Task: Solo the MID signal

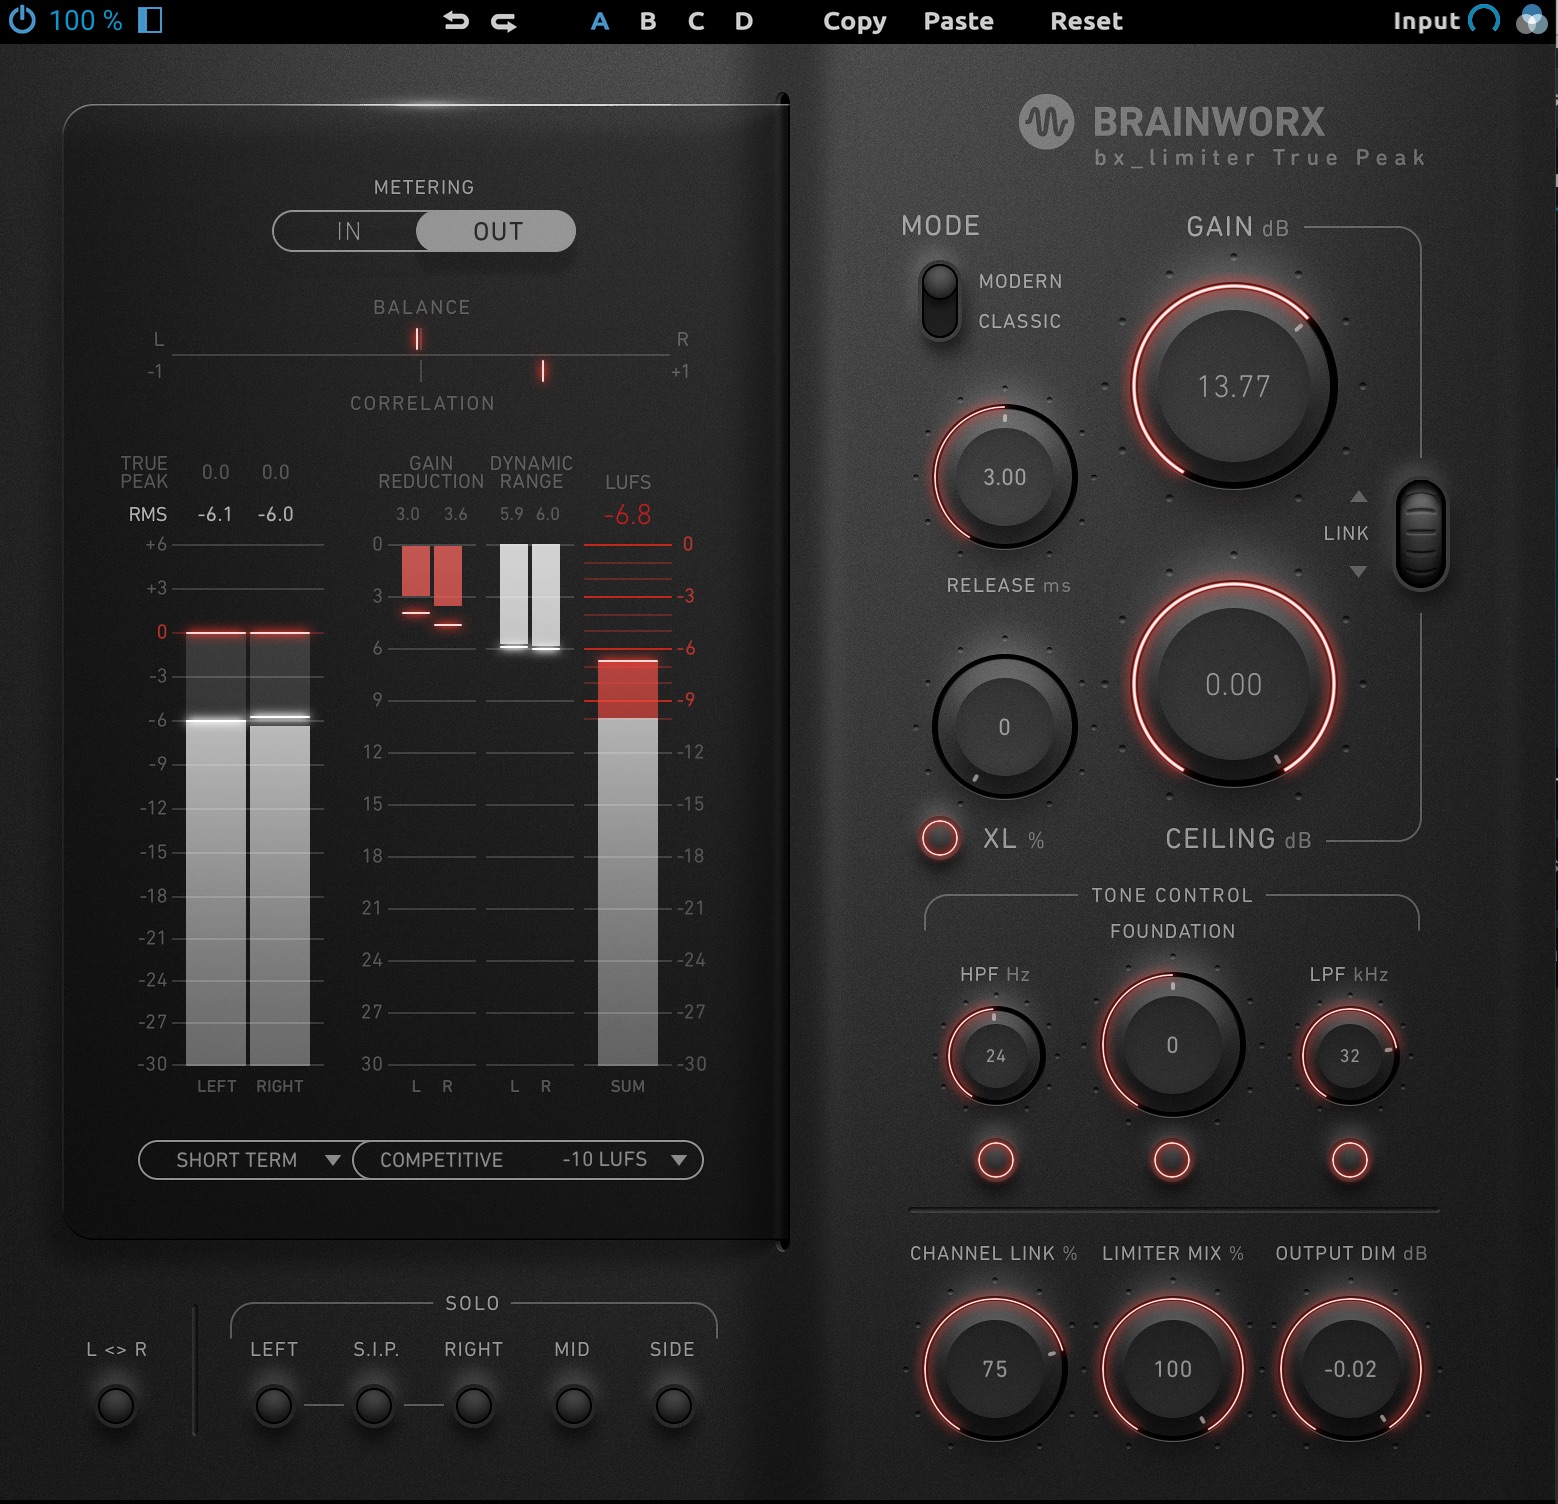Action: pos(573,1405)
